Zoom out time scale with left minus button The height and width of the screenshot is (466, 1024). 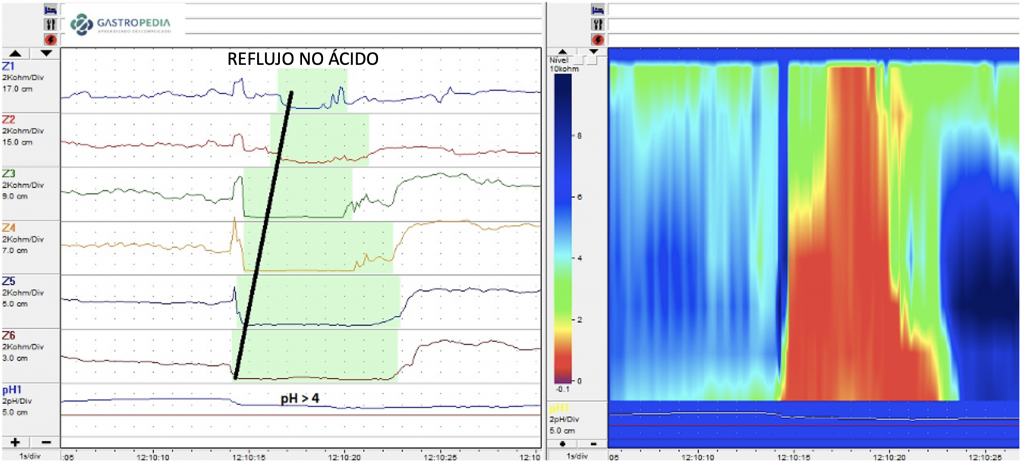(45, 441)
